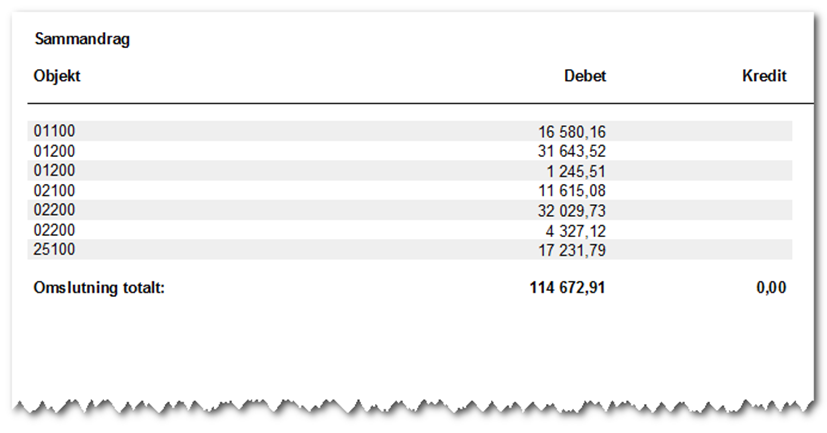Select the Objekt column header
This screenshot has width=827, height=433.
[x=56, y=76]
